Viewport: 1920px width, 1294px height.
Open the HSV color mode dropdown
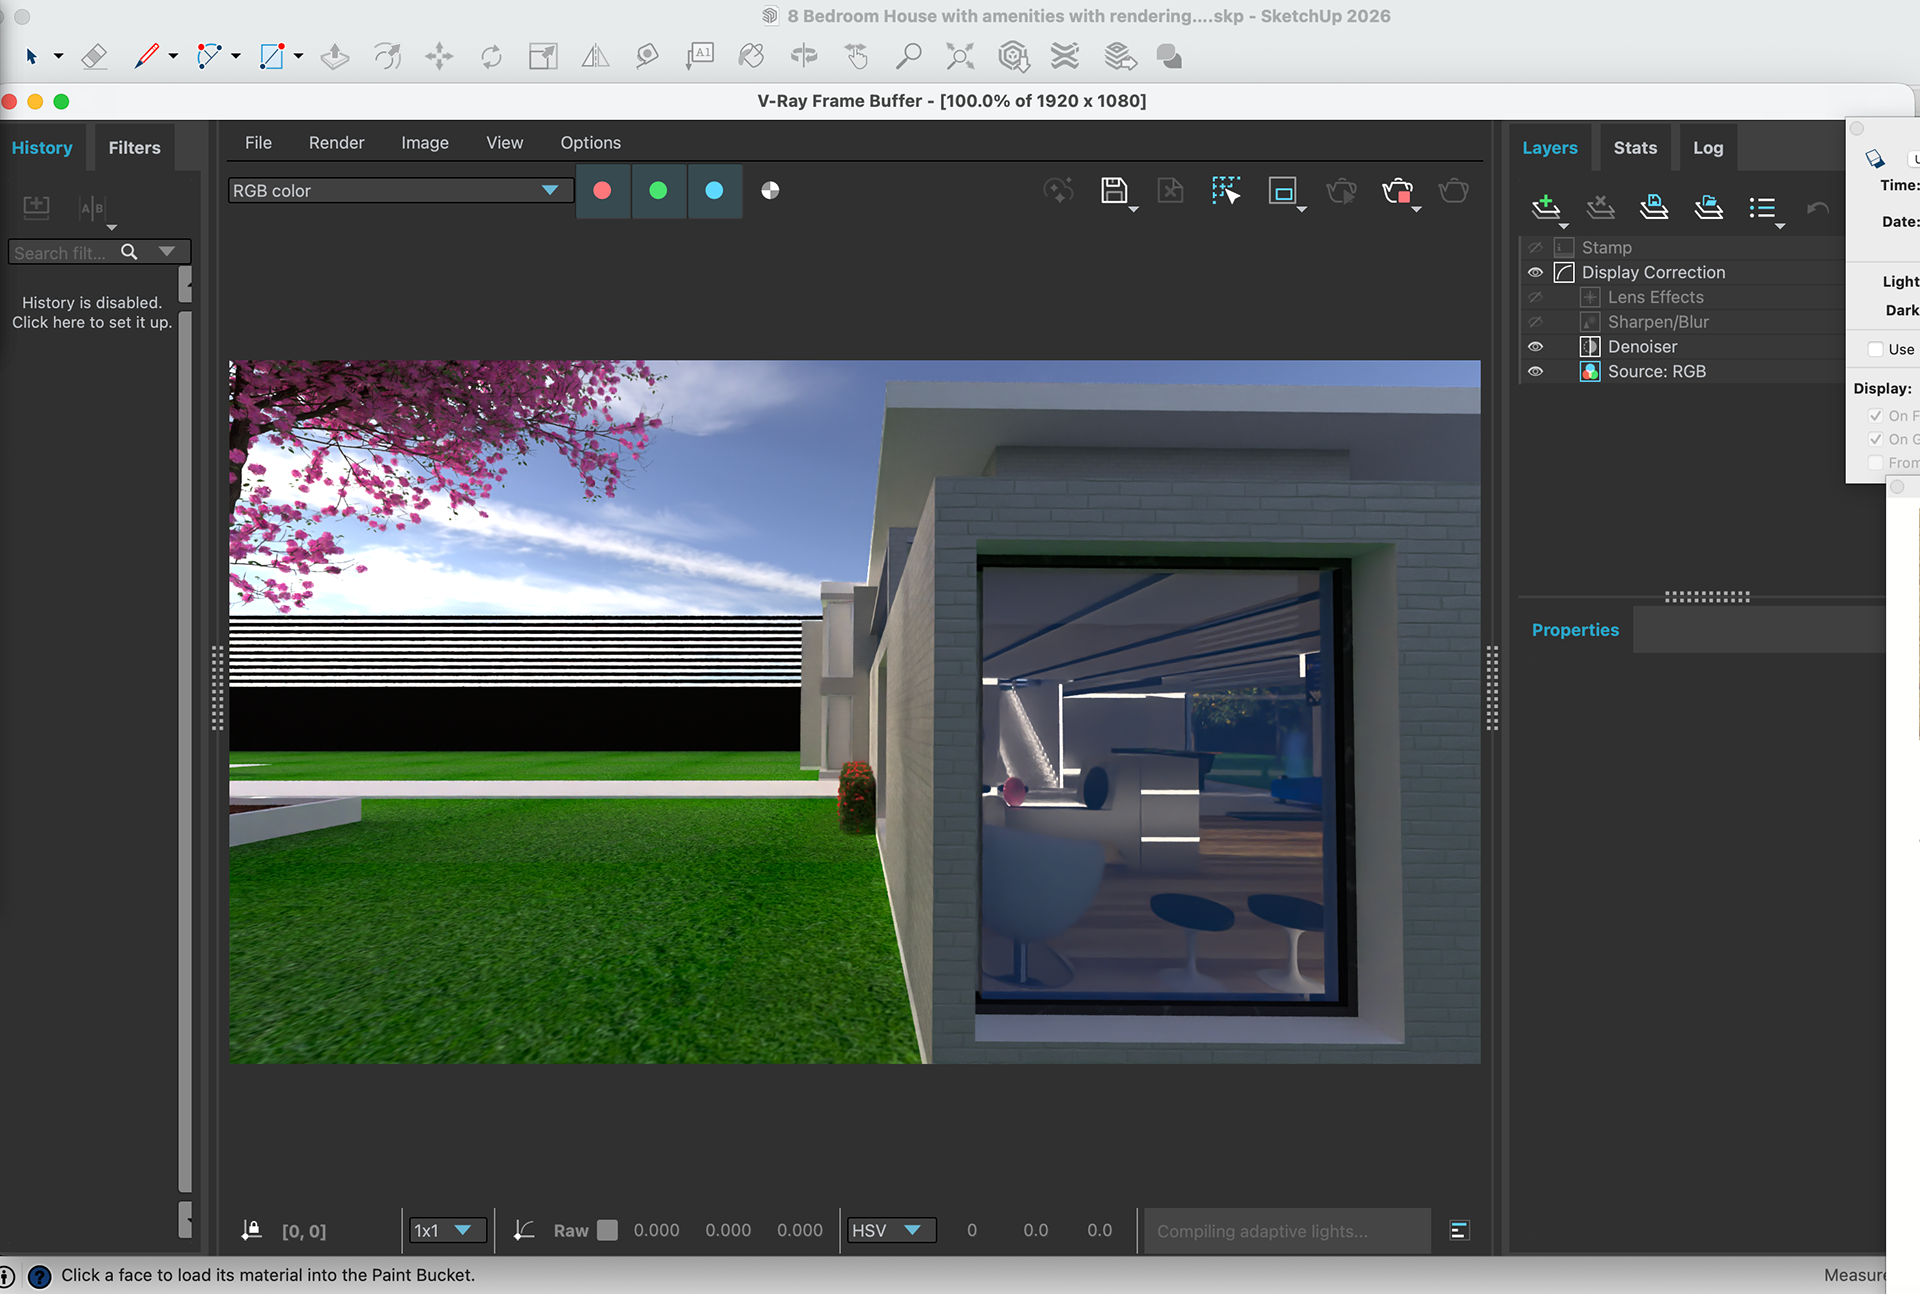tap(890, 1230)
